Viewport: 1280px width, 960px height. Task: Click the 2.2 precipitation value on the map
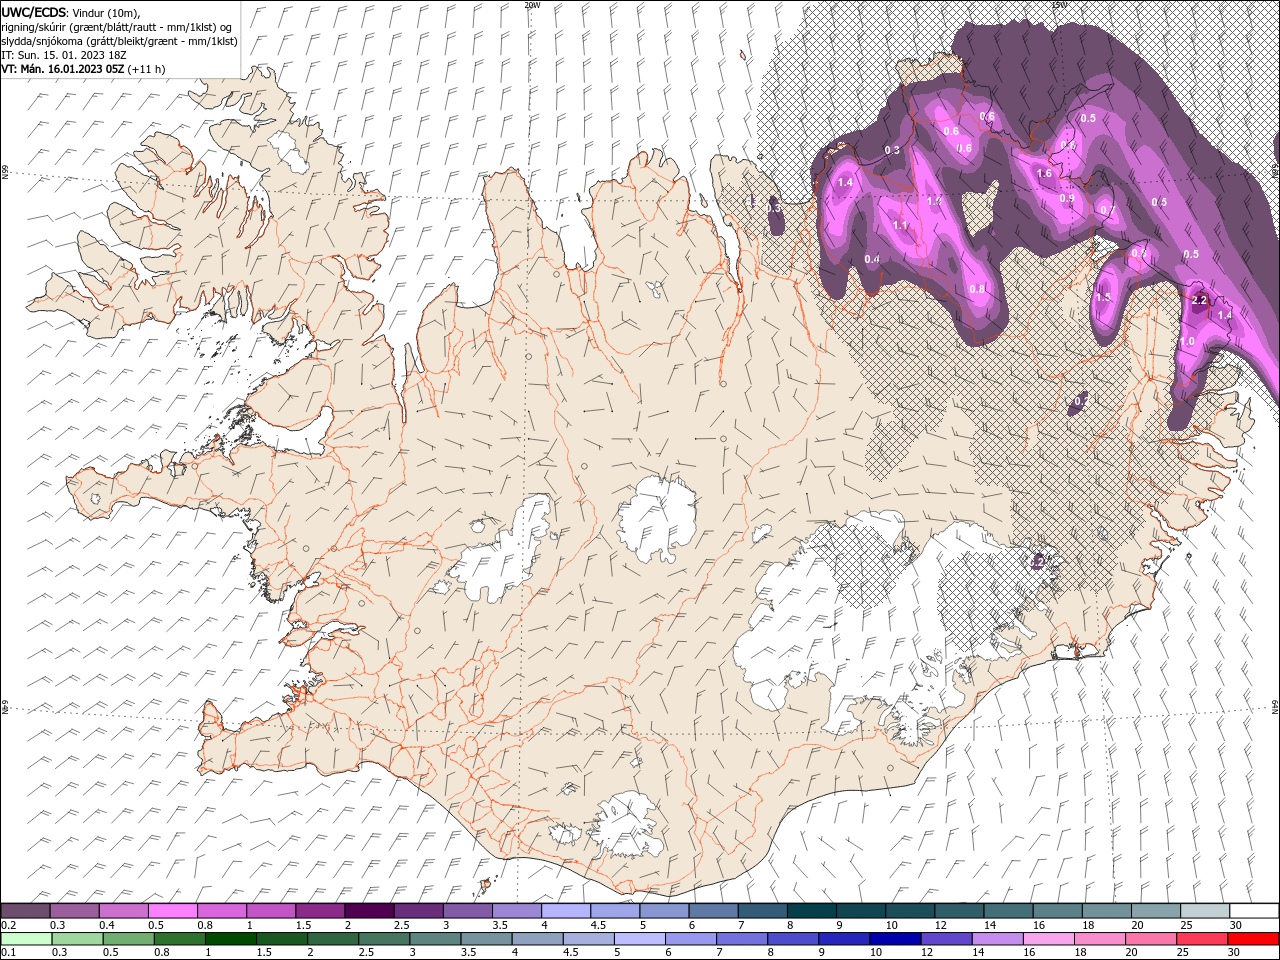[1201, 300]
